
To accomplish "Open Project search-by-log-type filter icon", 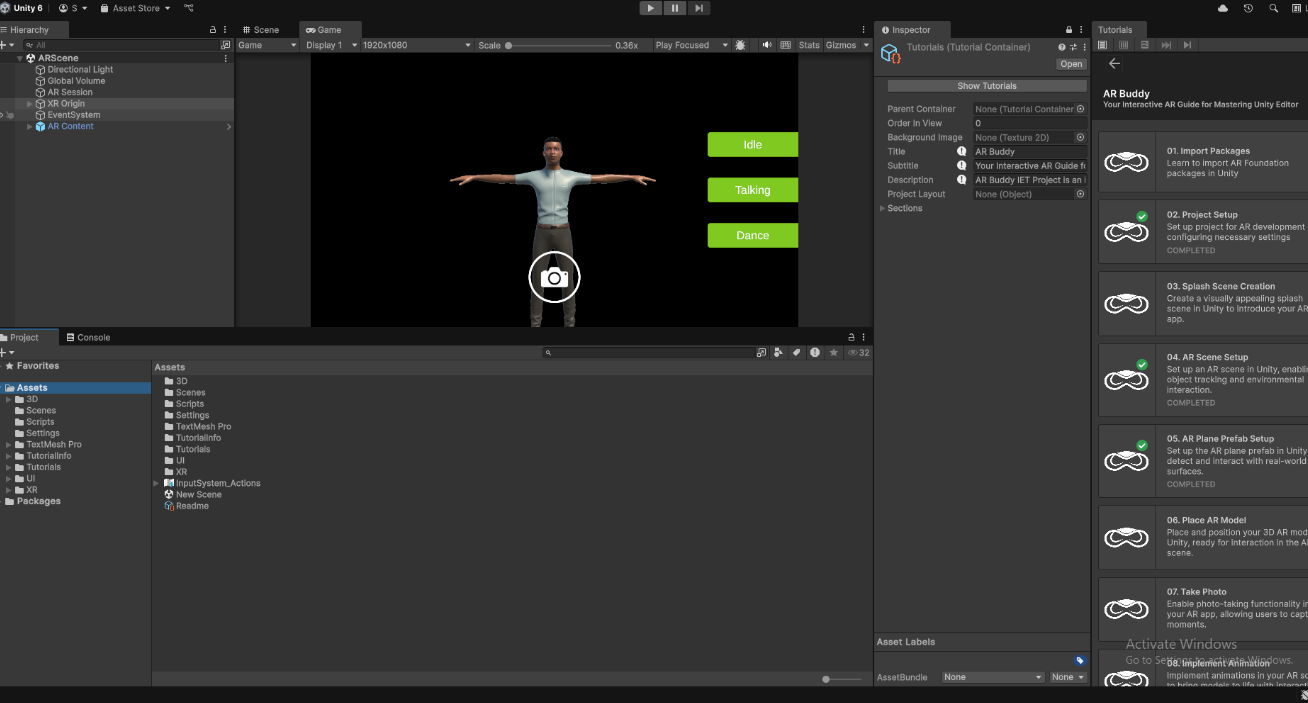I will (x=815, y=352).
